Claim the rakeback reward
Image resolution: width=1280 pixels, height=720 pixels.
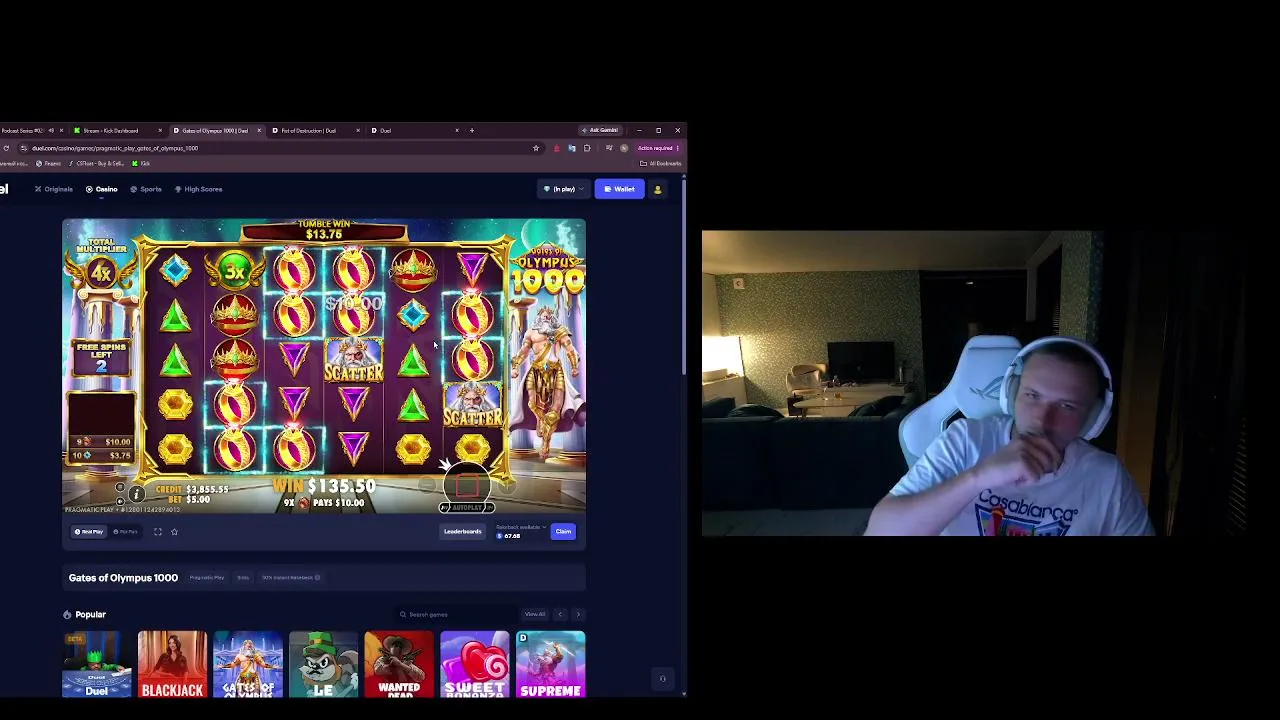click(563, 532)
